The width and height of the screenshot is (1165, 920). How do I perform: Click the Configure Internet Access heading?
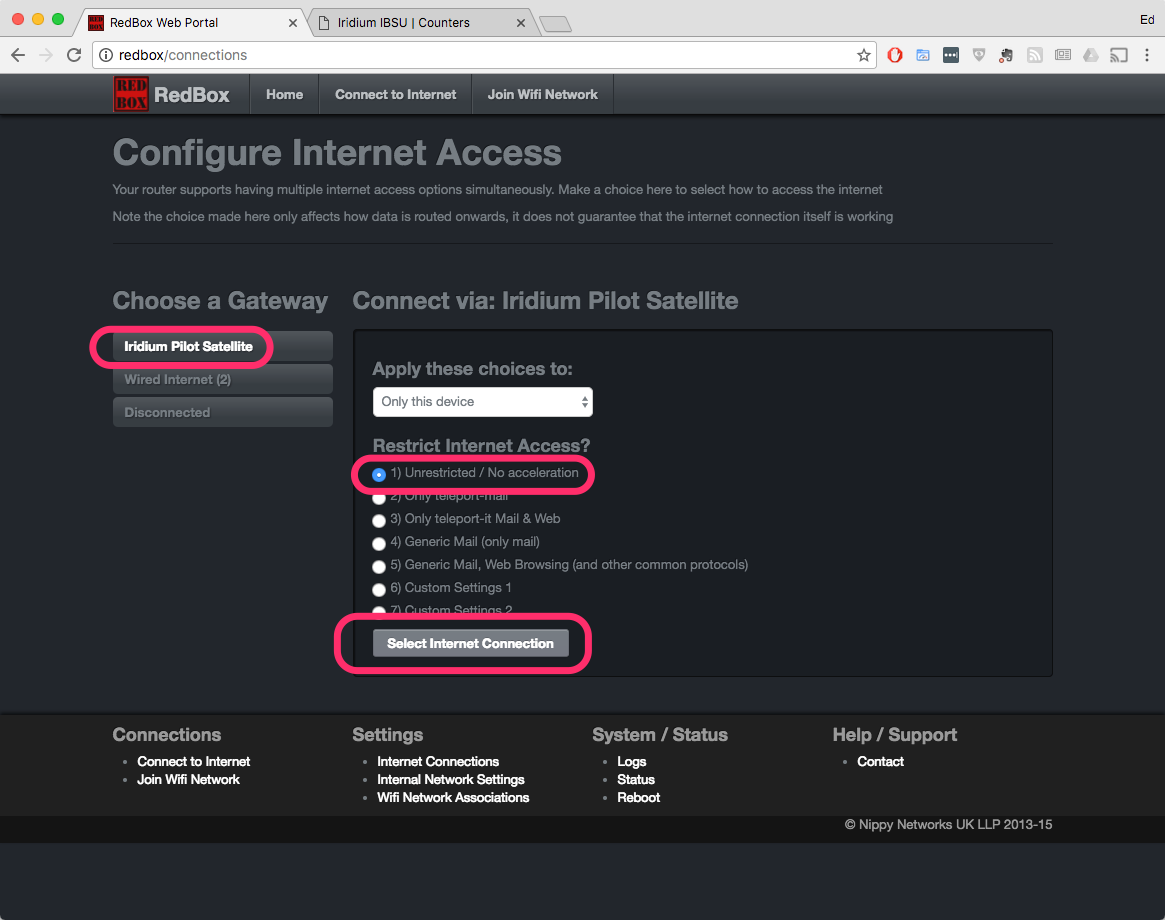[x=337, y=153]
